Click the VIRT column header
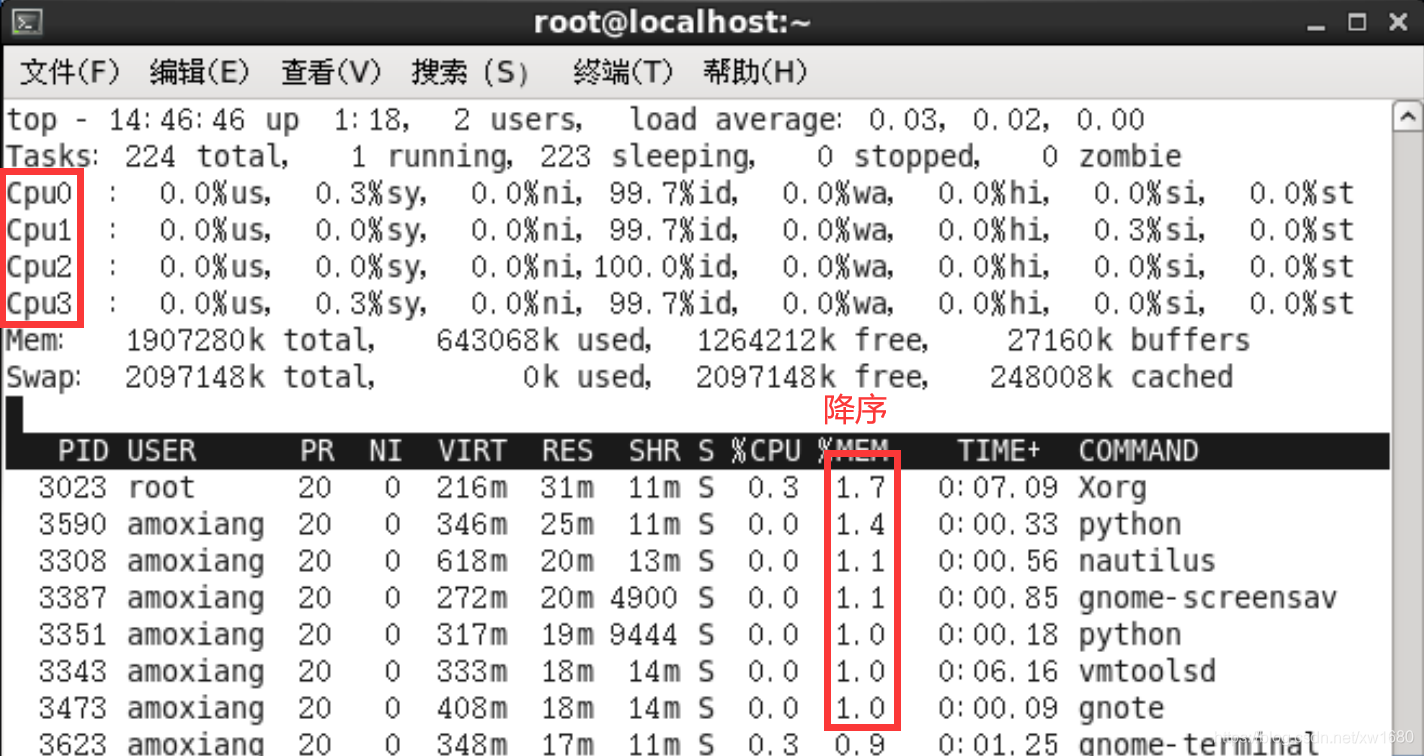The height and width of the screenshot is (756, 1424). [471, 451]
